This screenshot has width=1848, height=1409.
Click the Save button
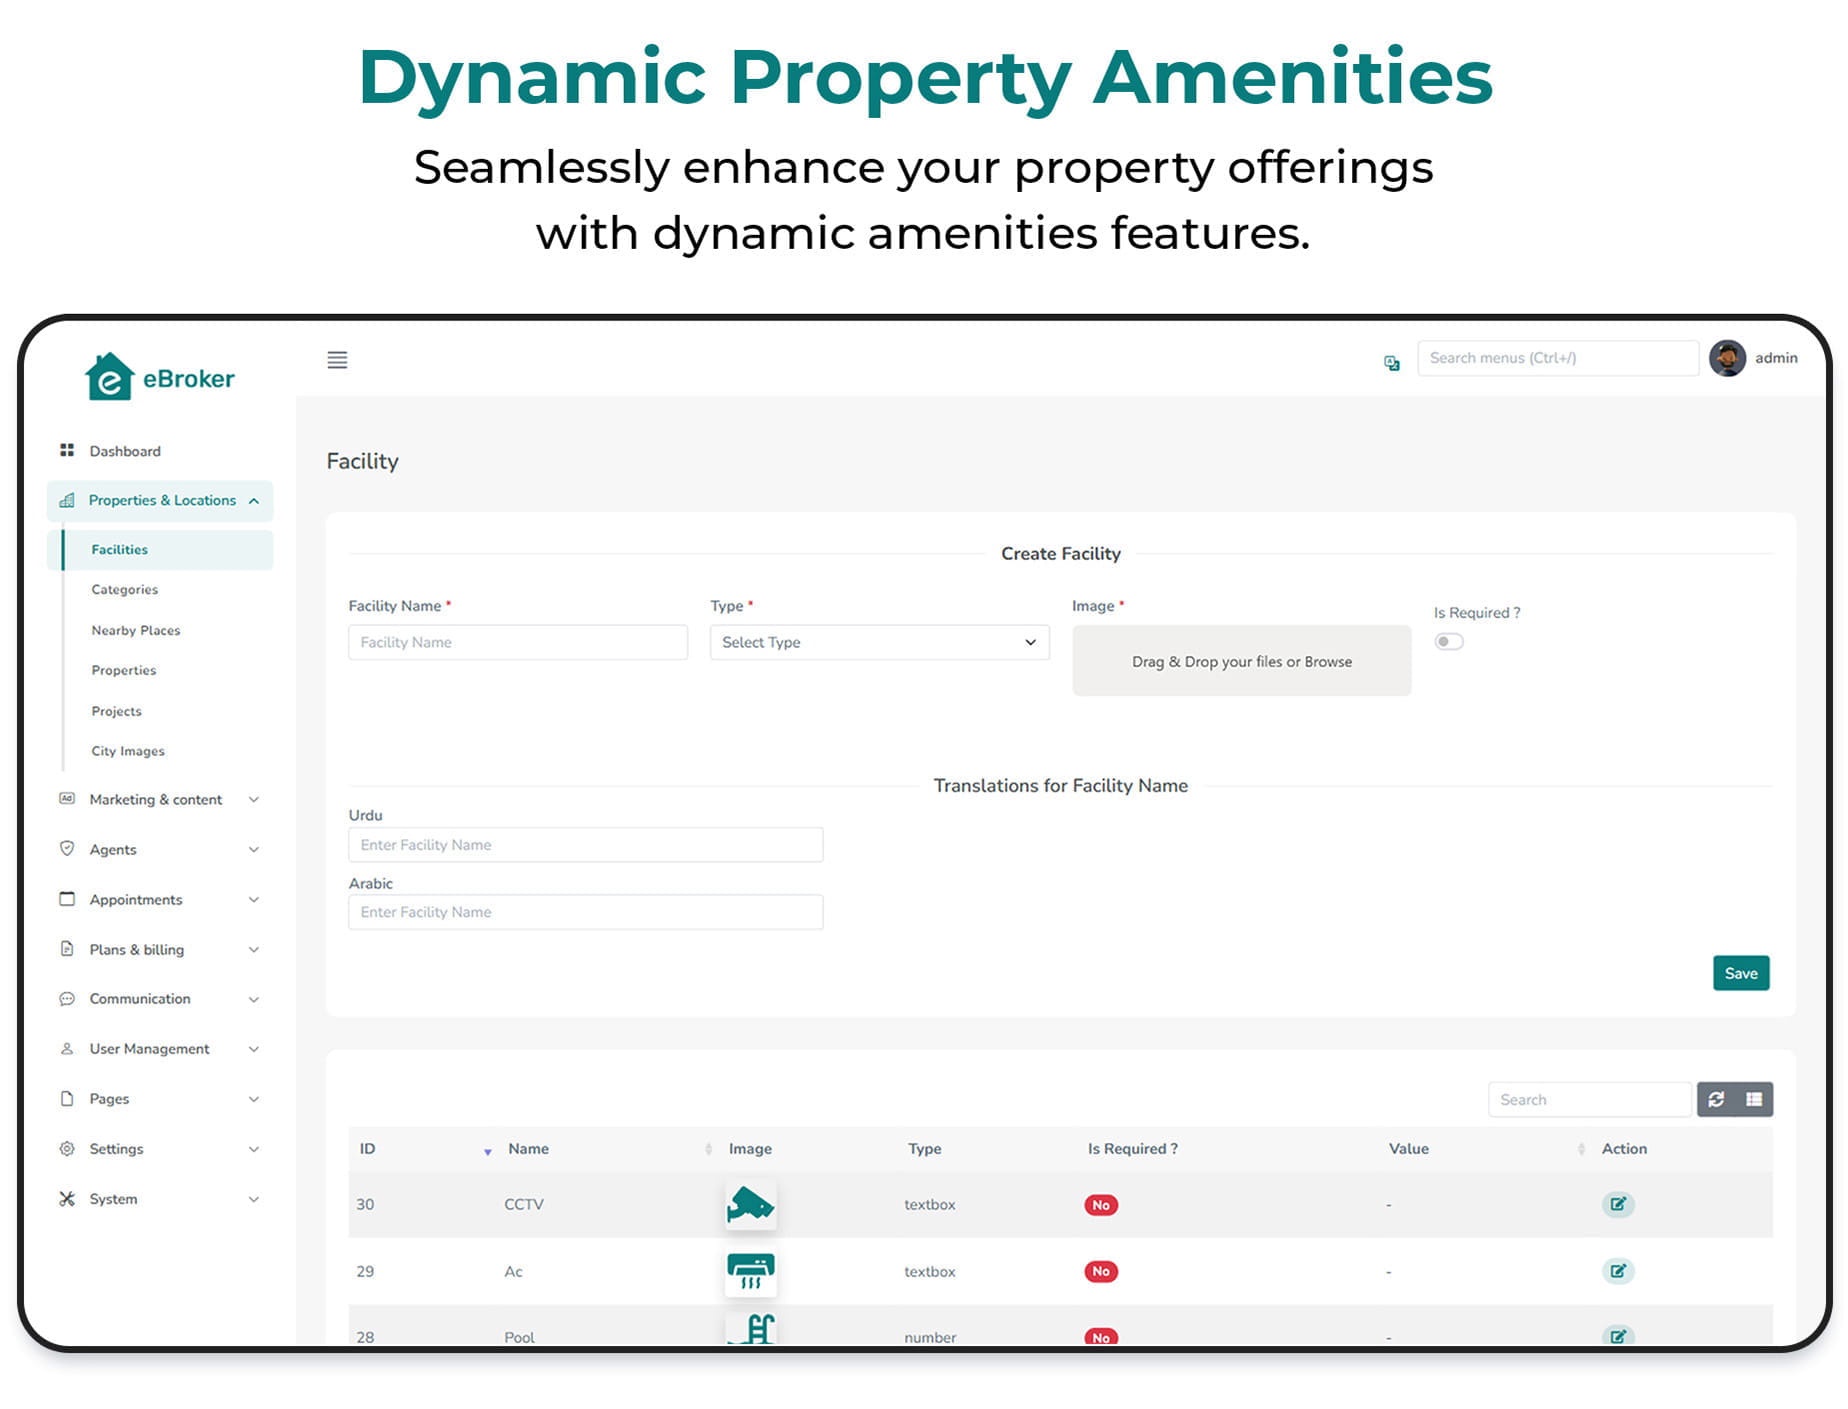tap(1740, 972)
